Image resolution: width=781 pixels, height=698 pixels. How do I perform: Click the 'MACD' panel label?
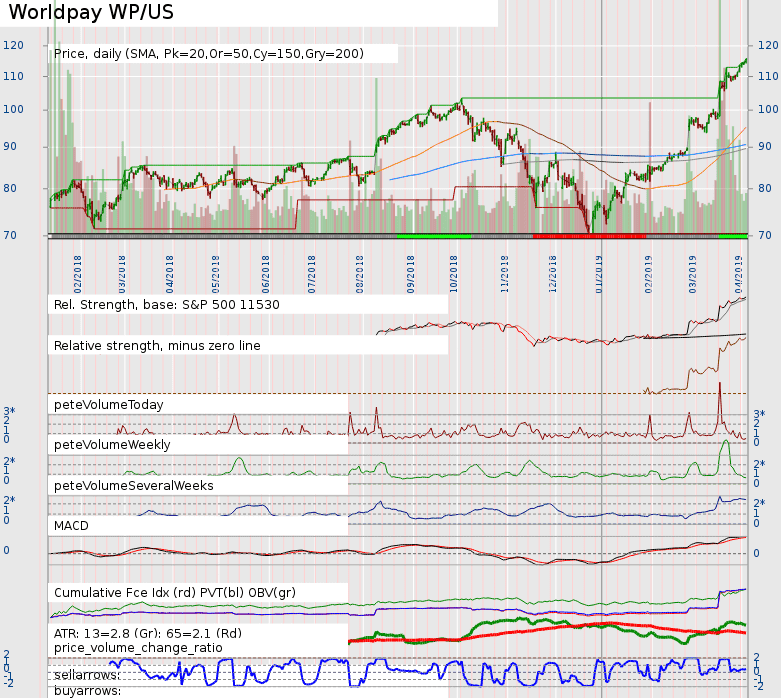(71, 526)
